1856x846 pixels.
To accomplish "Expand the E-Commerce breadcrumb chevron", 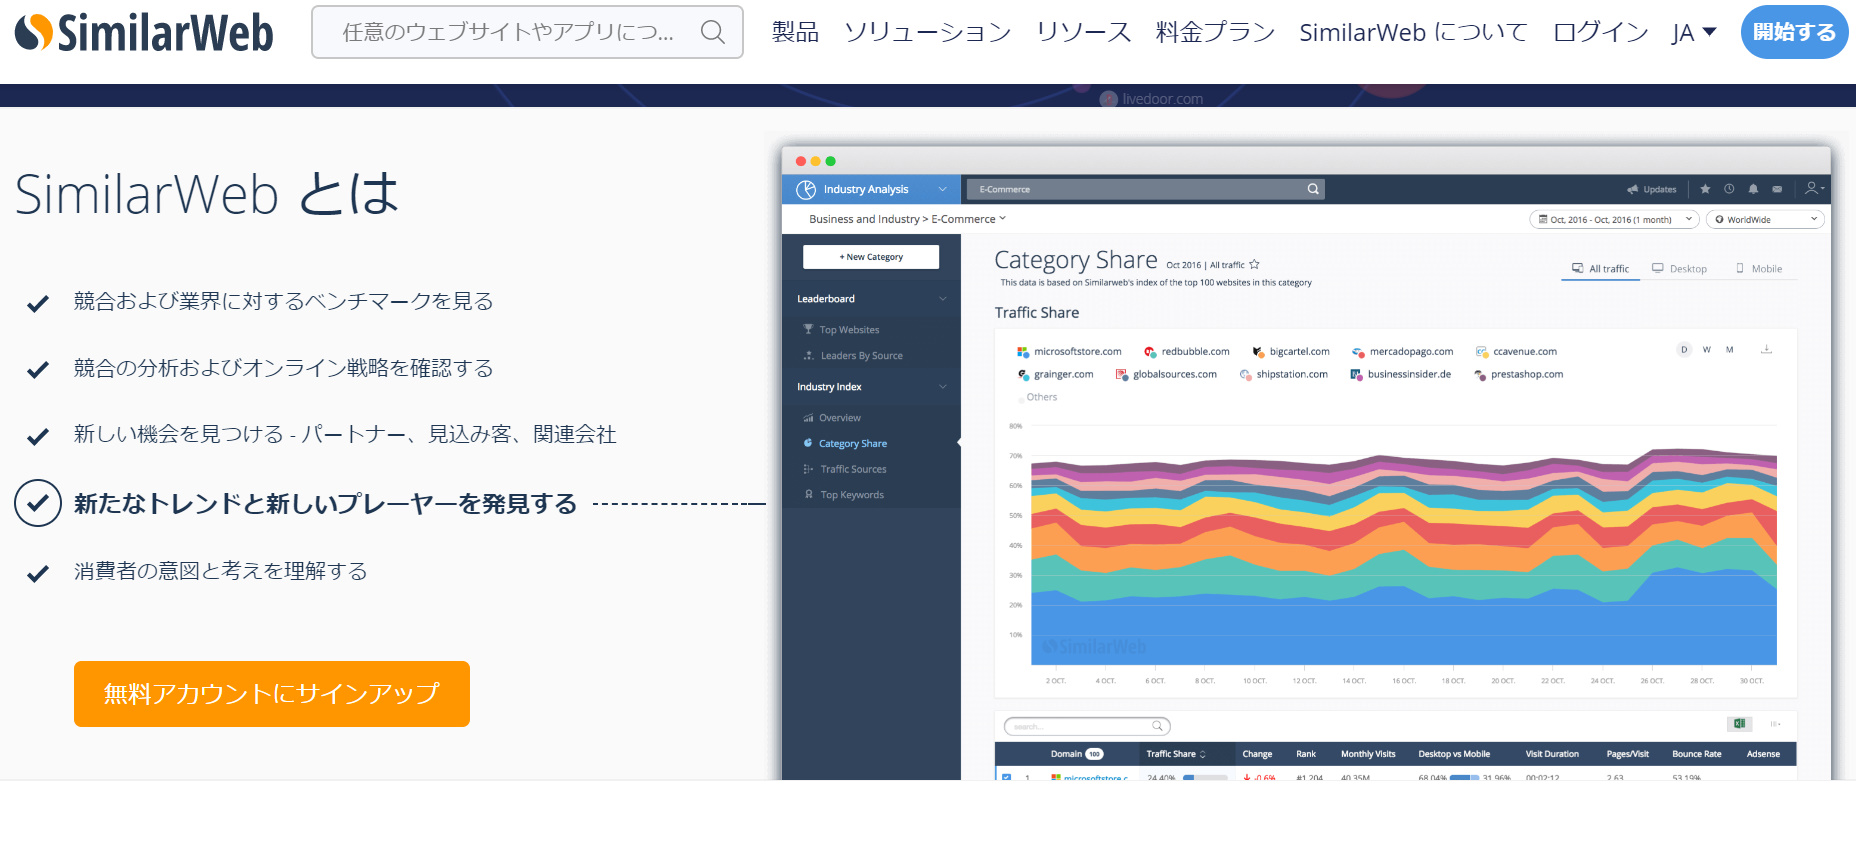I will 1003,218.
